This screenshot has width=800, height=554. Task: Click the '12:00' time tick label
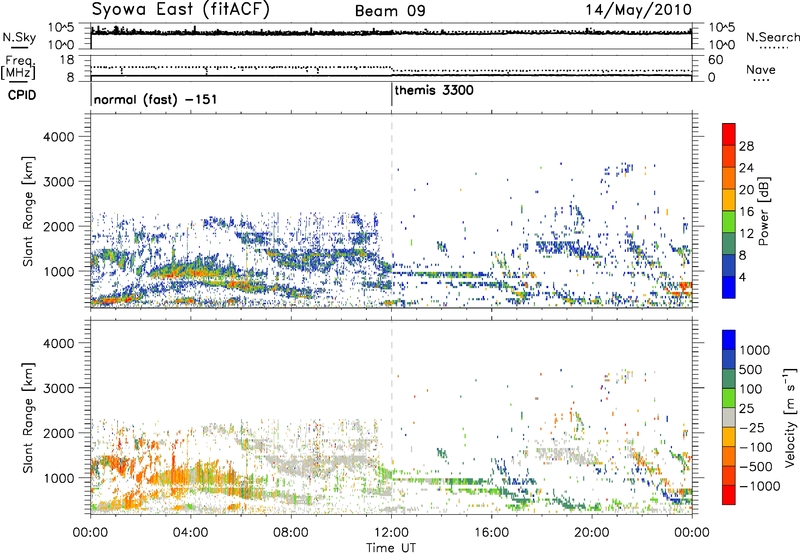tap(391, 533)
